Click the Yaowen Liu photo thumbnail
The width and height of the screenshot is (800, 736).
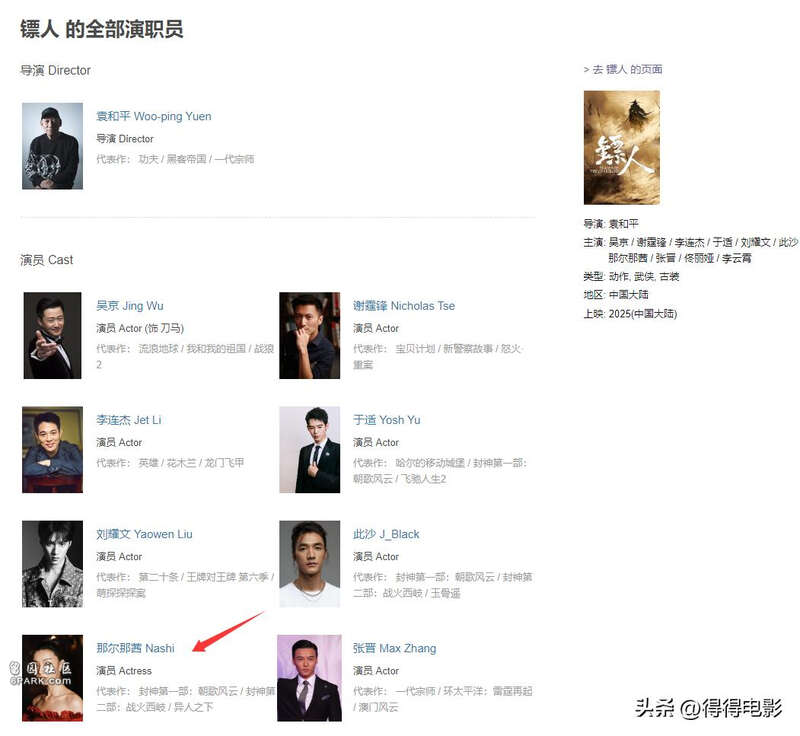[53, 564]
